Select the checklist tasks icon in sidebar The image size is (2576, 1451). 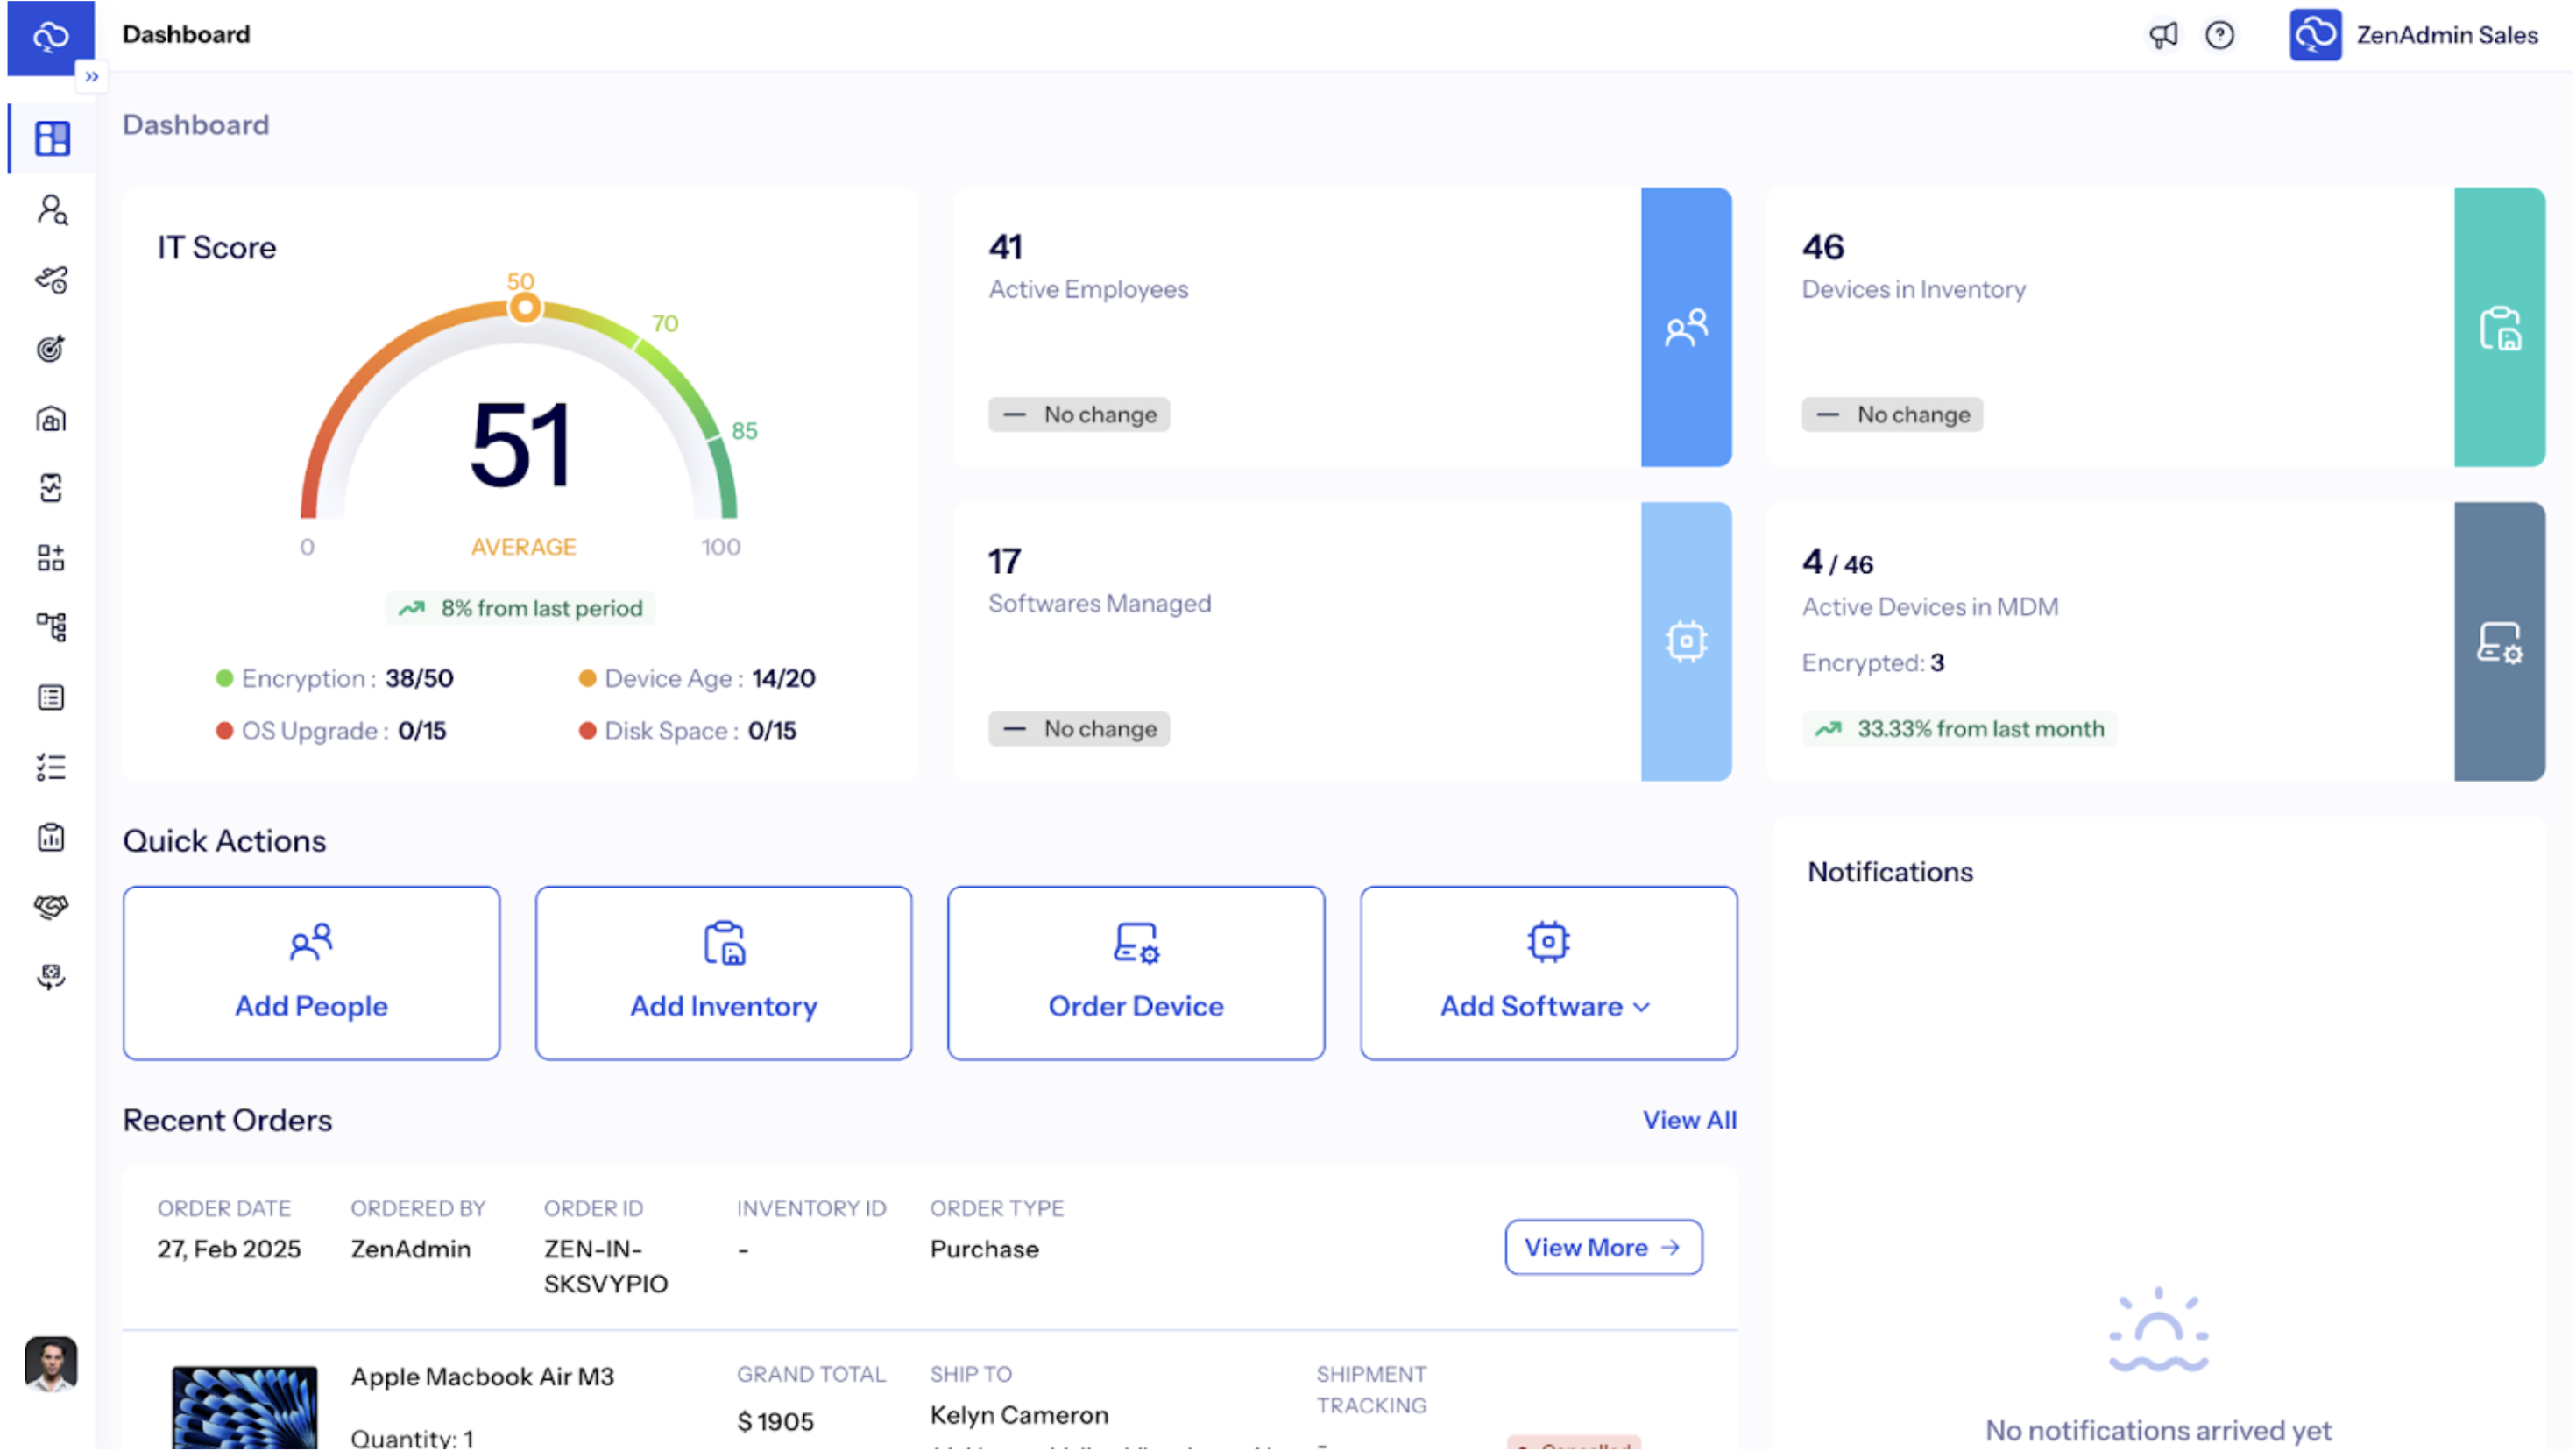pyautogui.click(x=50, y=767)
